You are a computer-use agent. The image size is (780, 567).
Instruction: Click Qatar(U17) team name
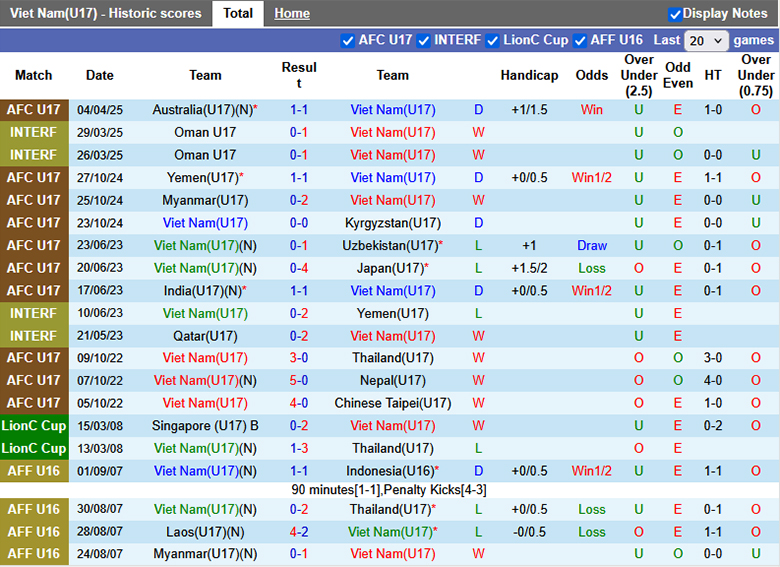click(205, 336)
